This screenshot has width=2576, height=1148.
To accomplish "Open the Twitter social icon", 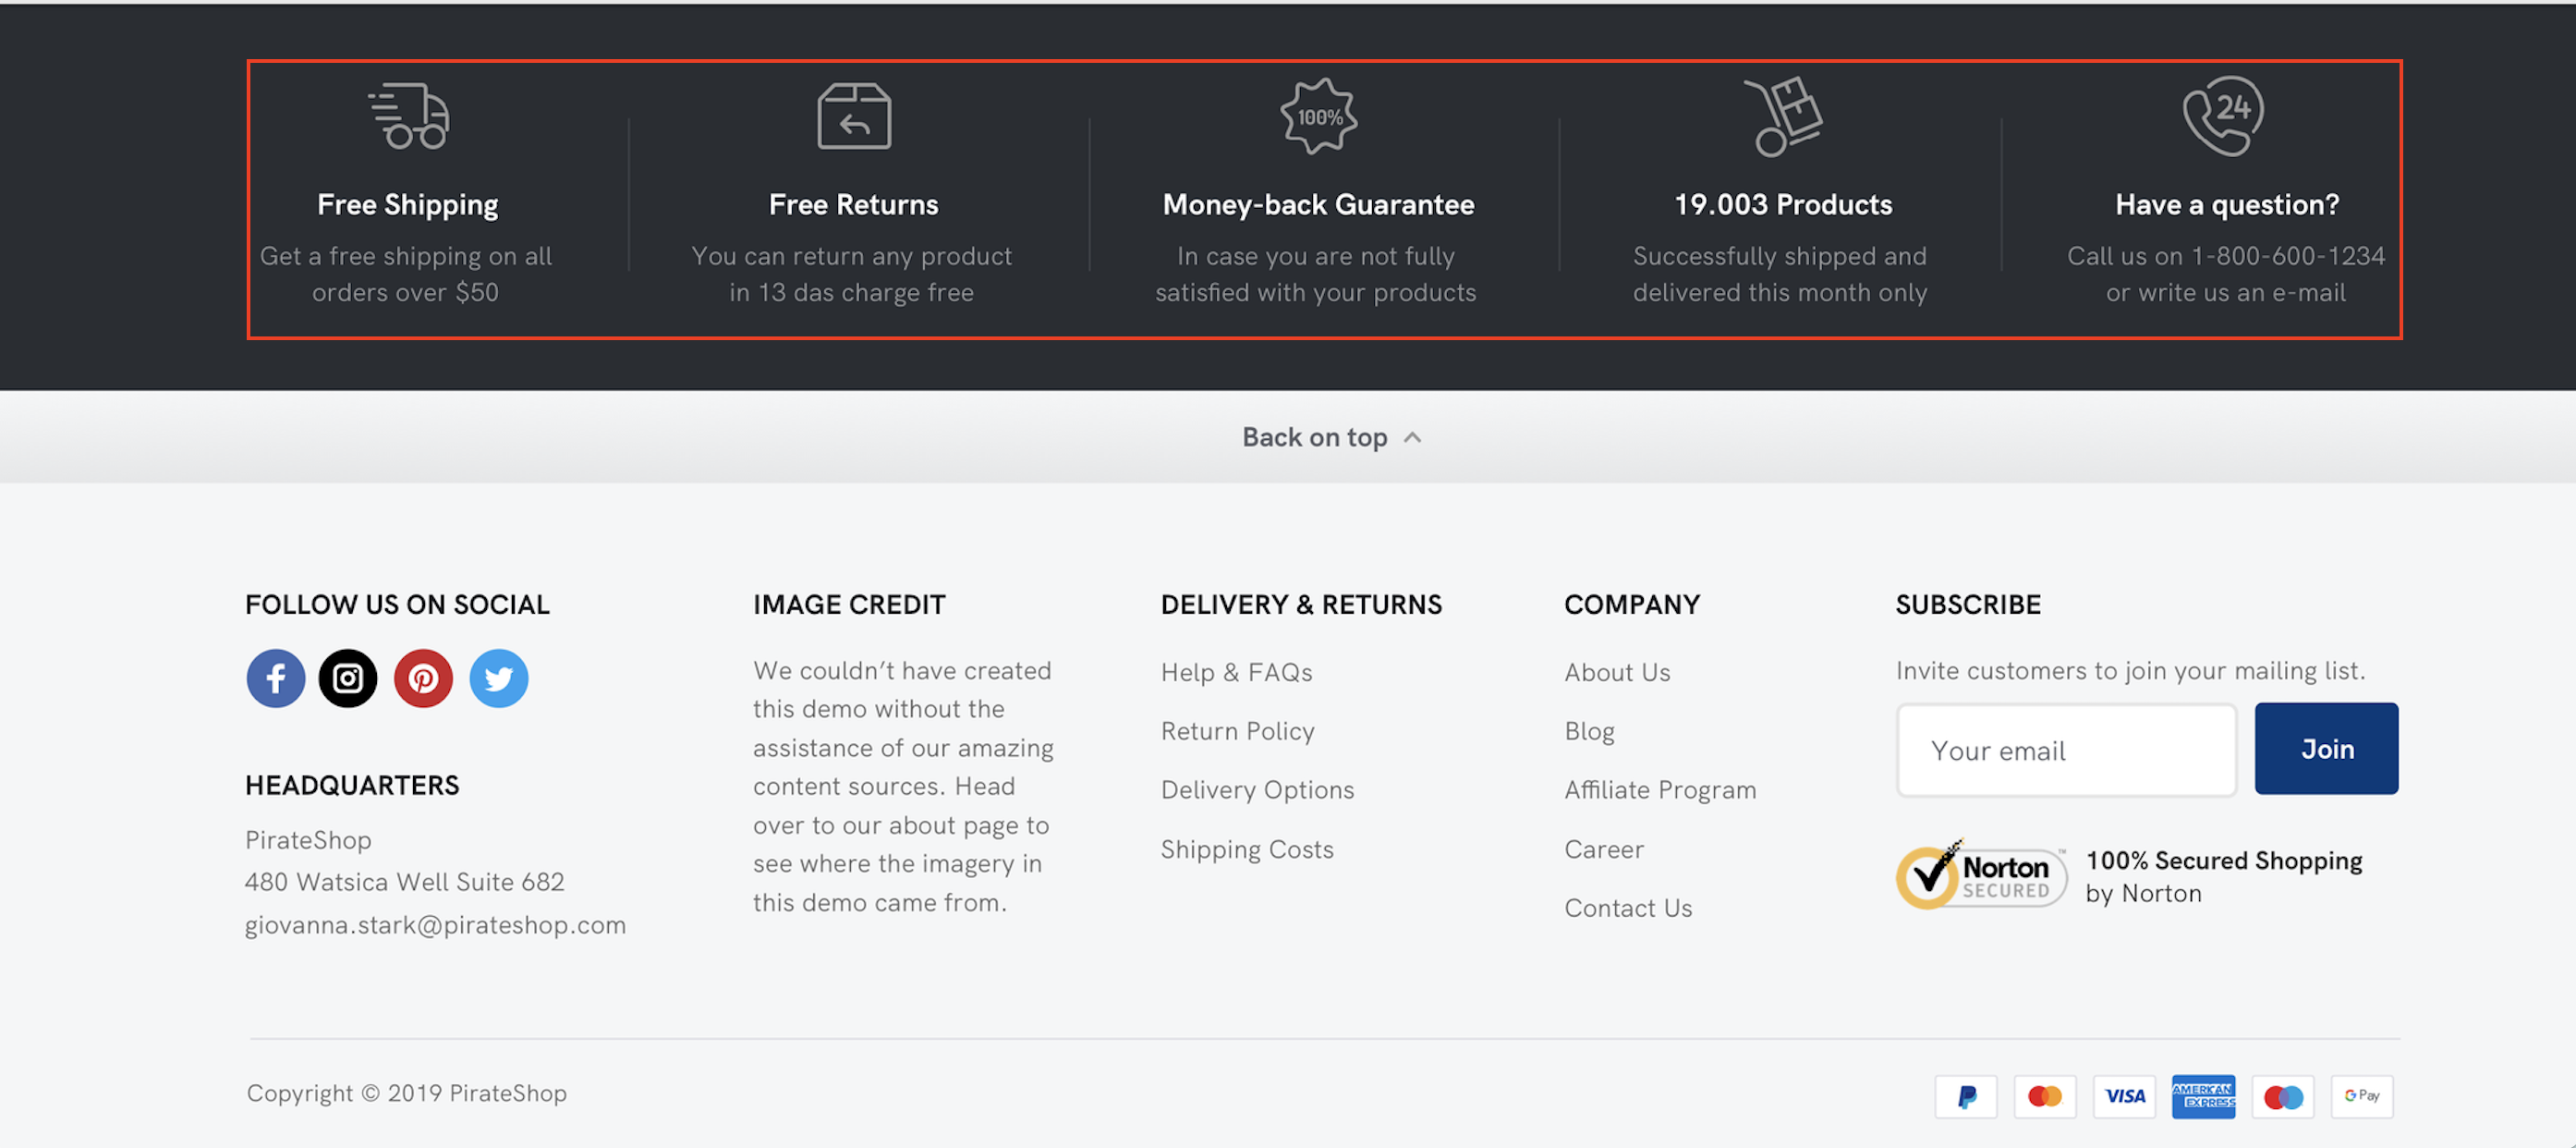I will click(499, 679).
